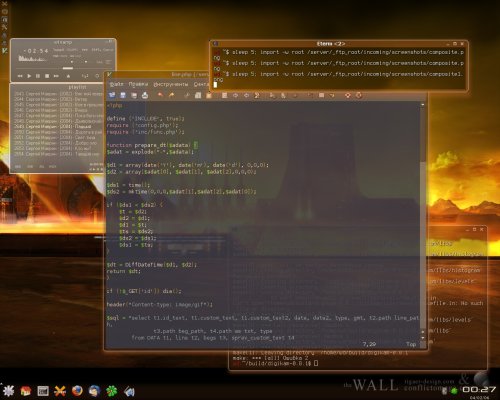Click the XMMS balance slider
The image size is (500, 400).
pos(87,62)
